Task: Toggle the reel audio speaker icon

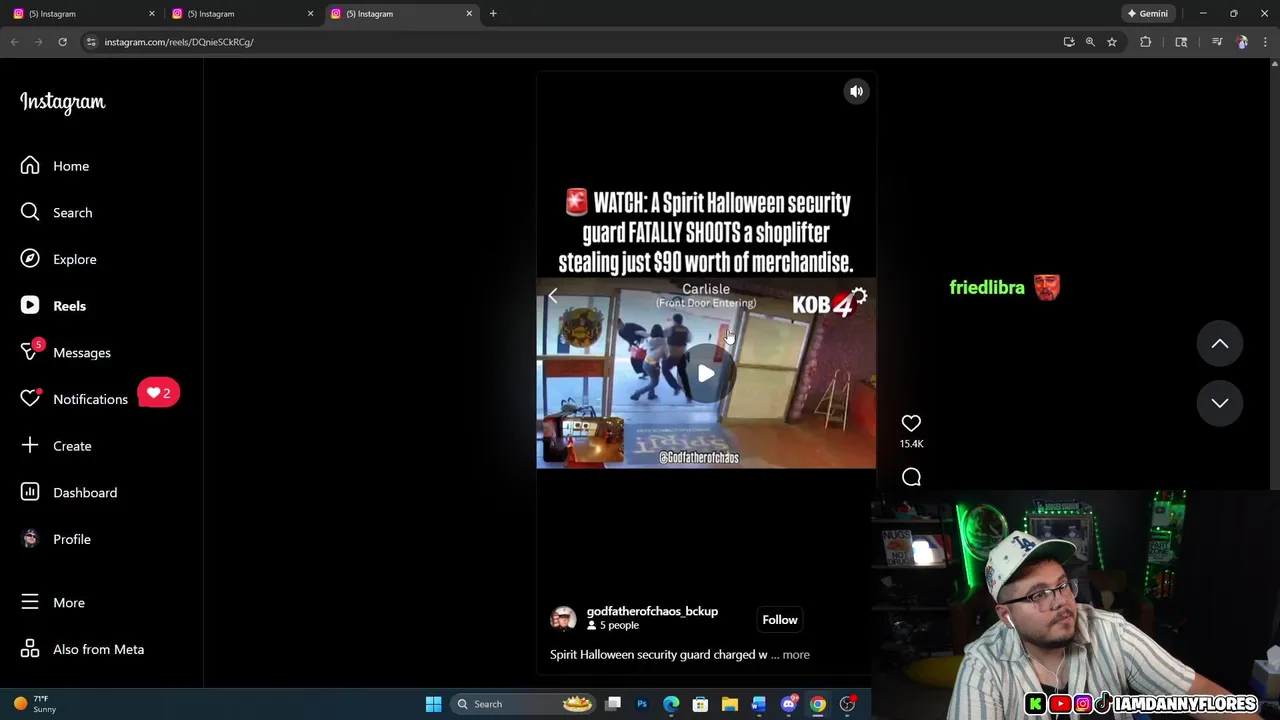Action: coord(856,91)
